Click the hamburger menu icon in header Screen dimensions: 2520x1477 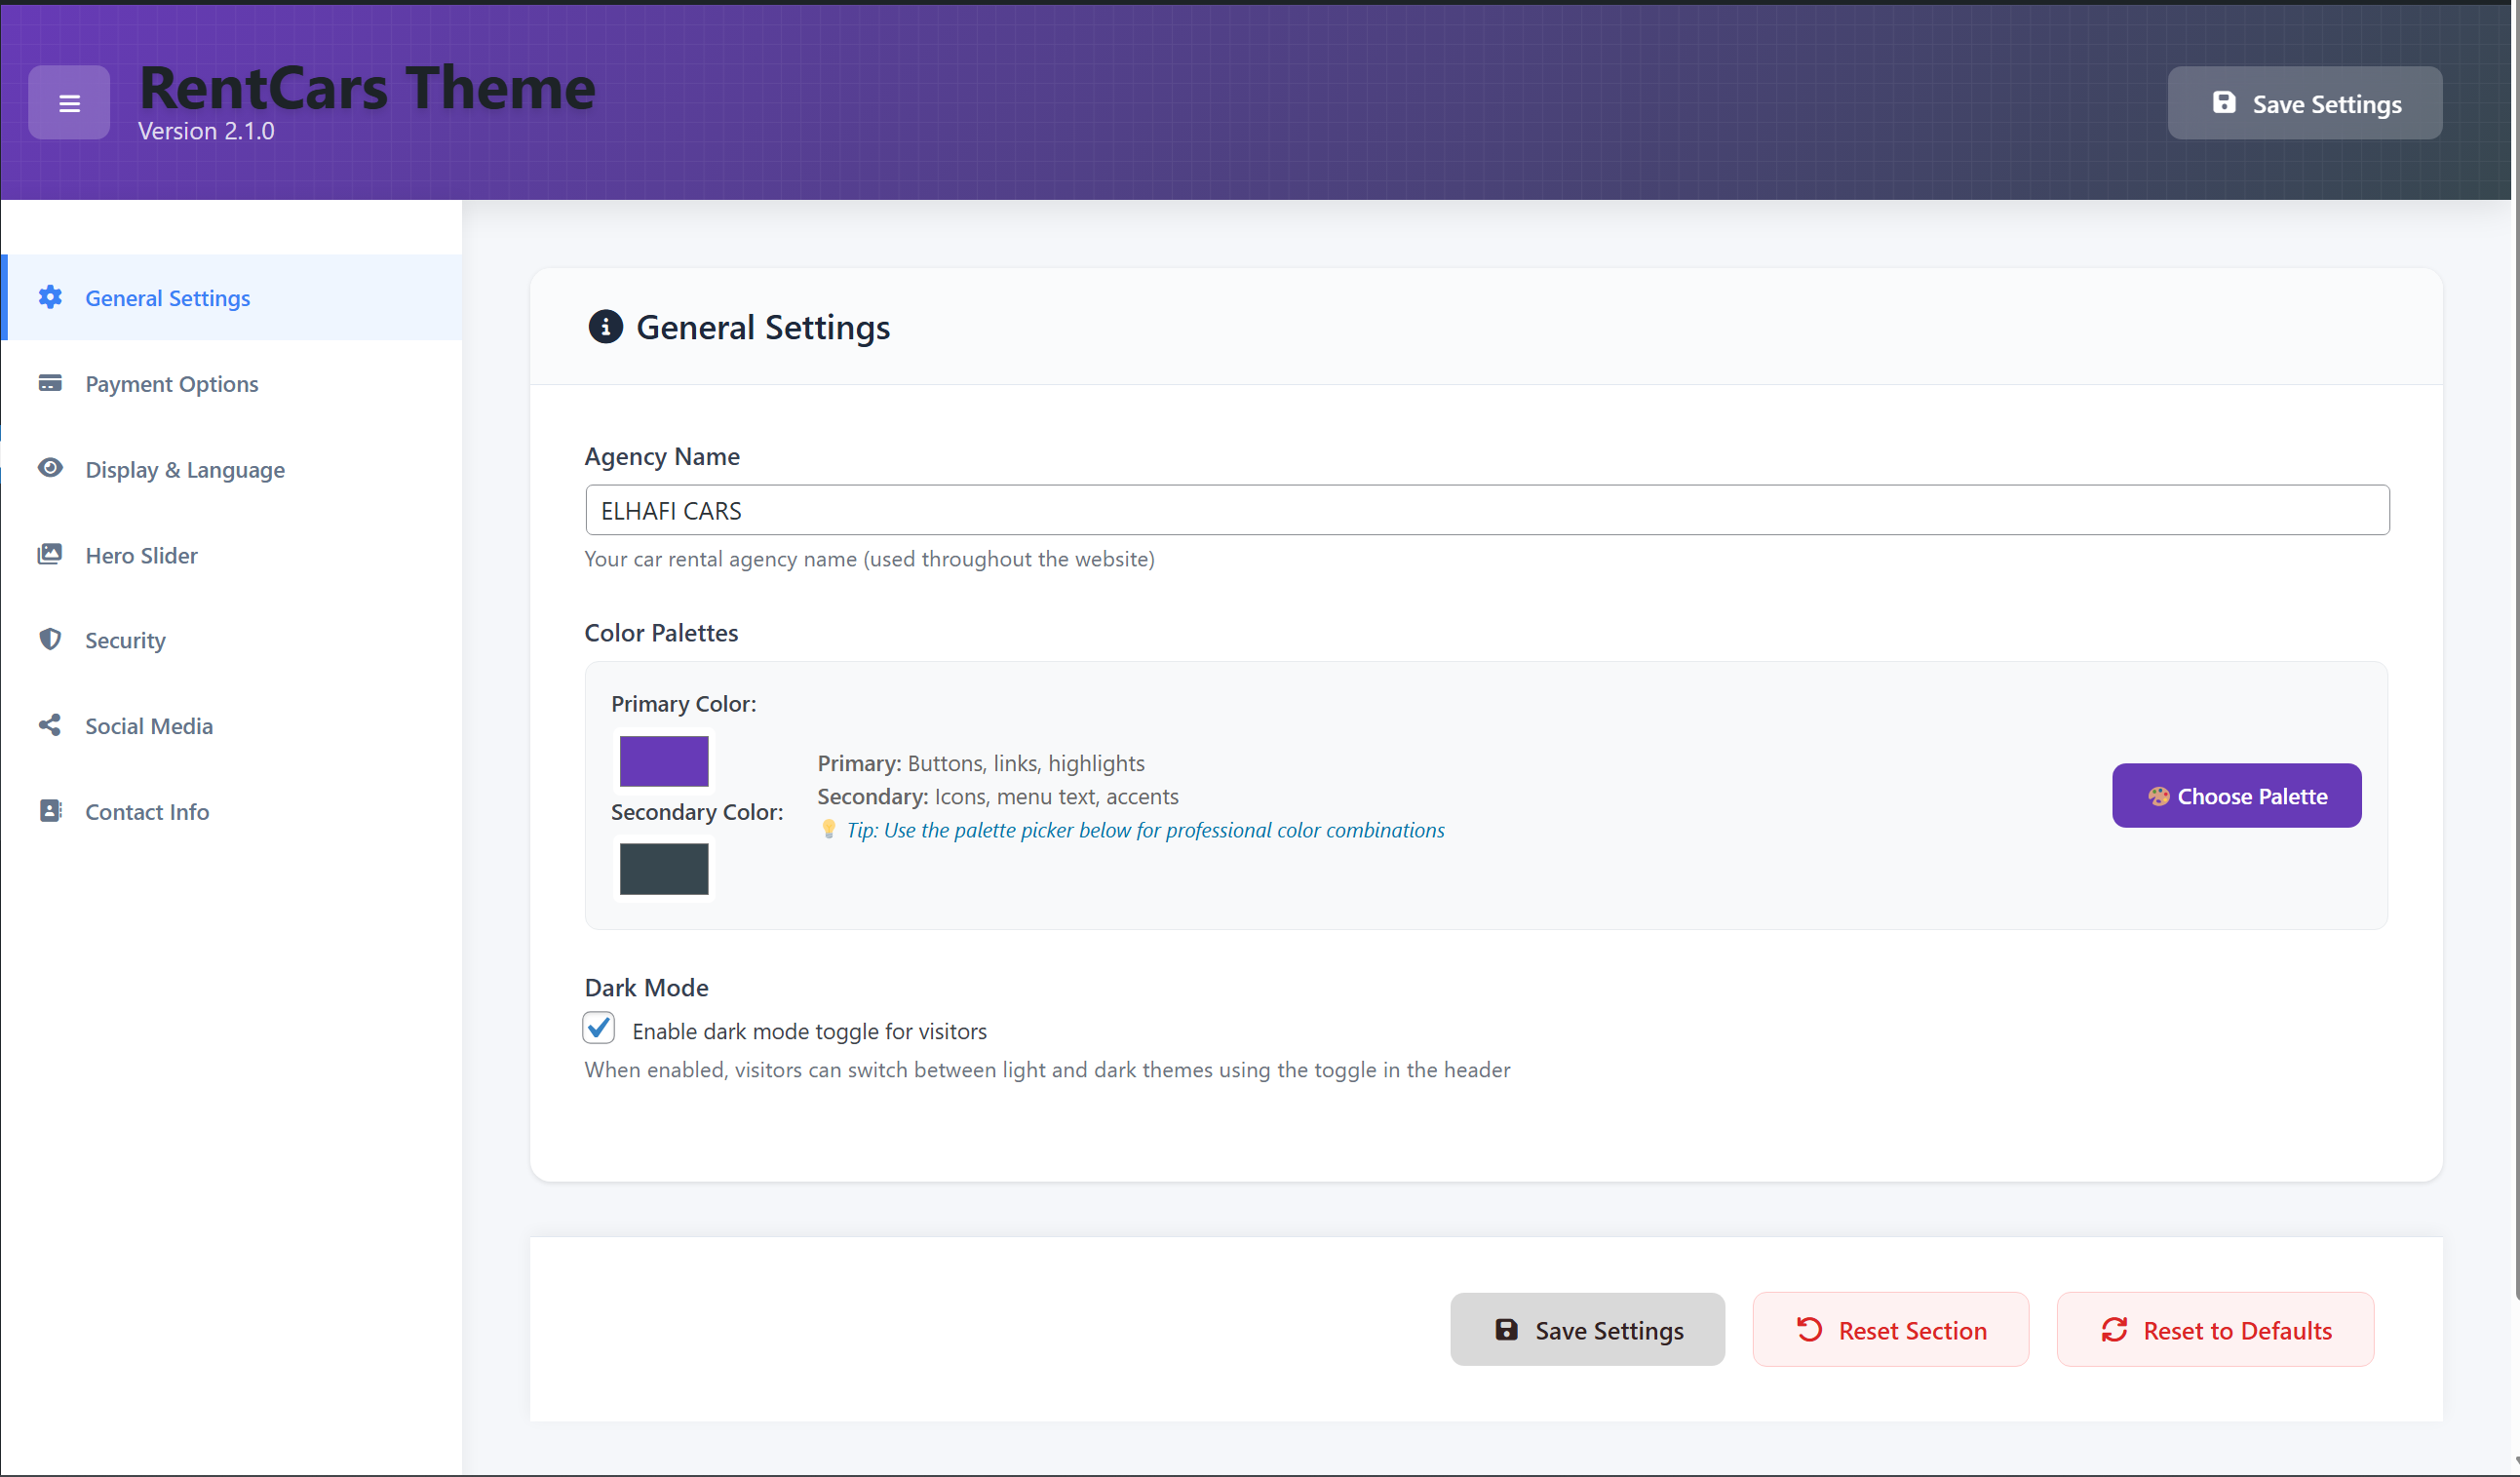tap(69, 103)
